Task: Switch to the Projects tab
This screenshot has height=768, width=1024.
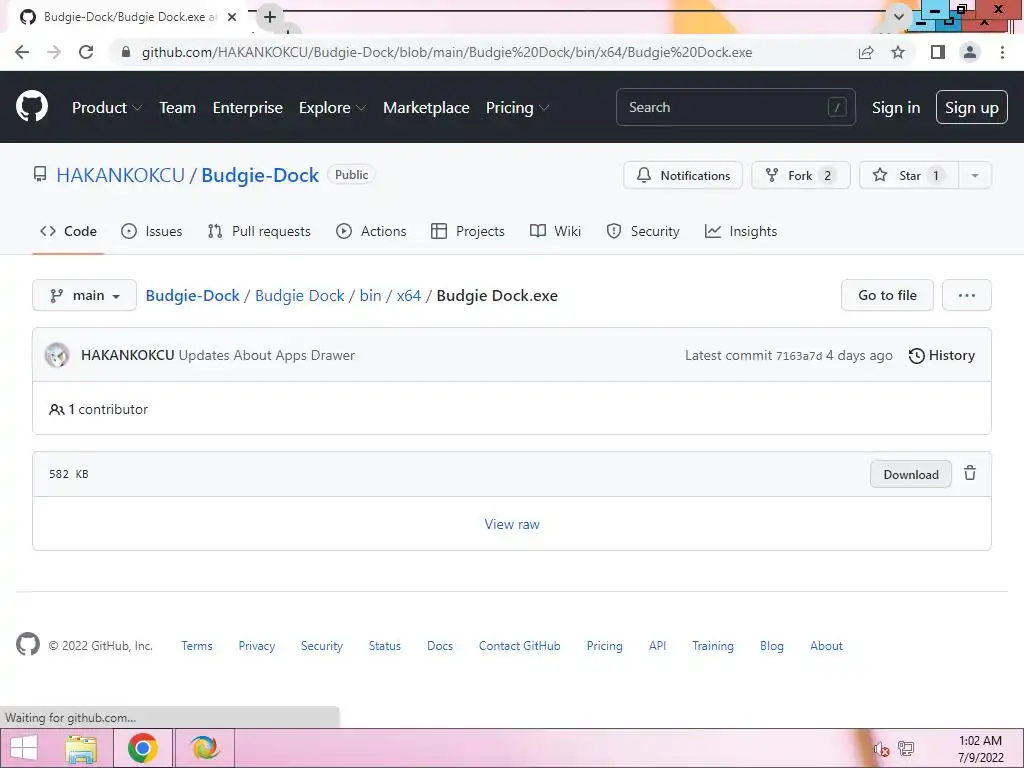Action: (x=468, y=231)
